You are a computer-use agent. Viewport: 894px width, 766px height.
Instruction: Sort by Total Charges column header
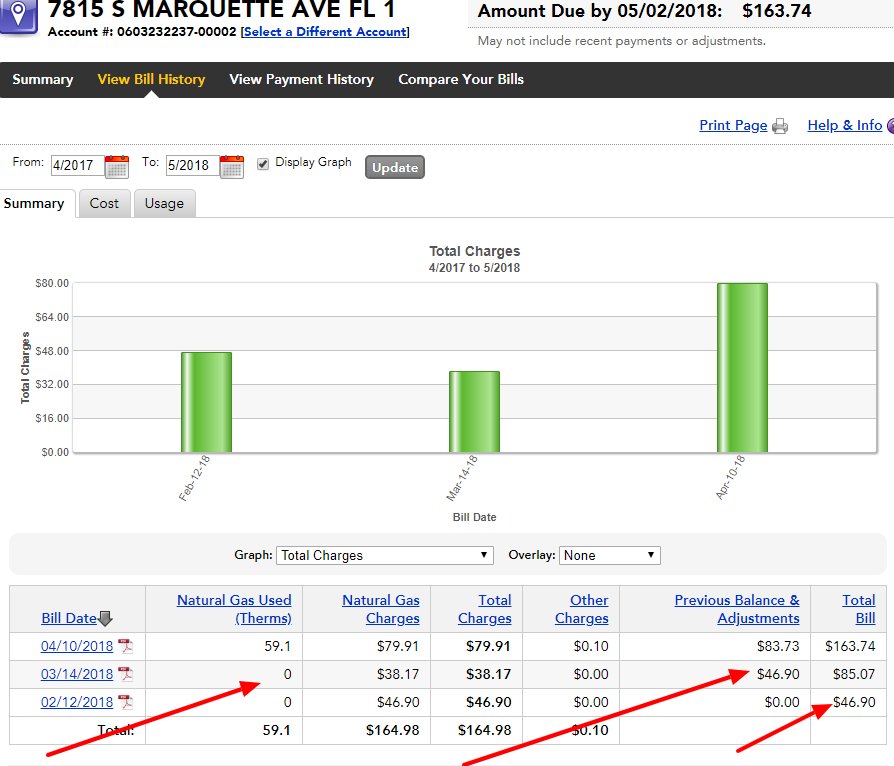pos(485,609)
